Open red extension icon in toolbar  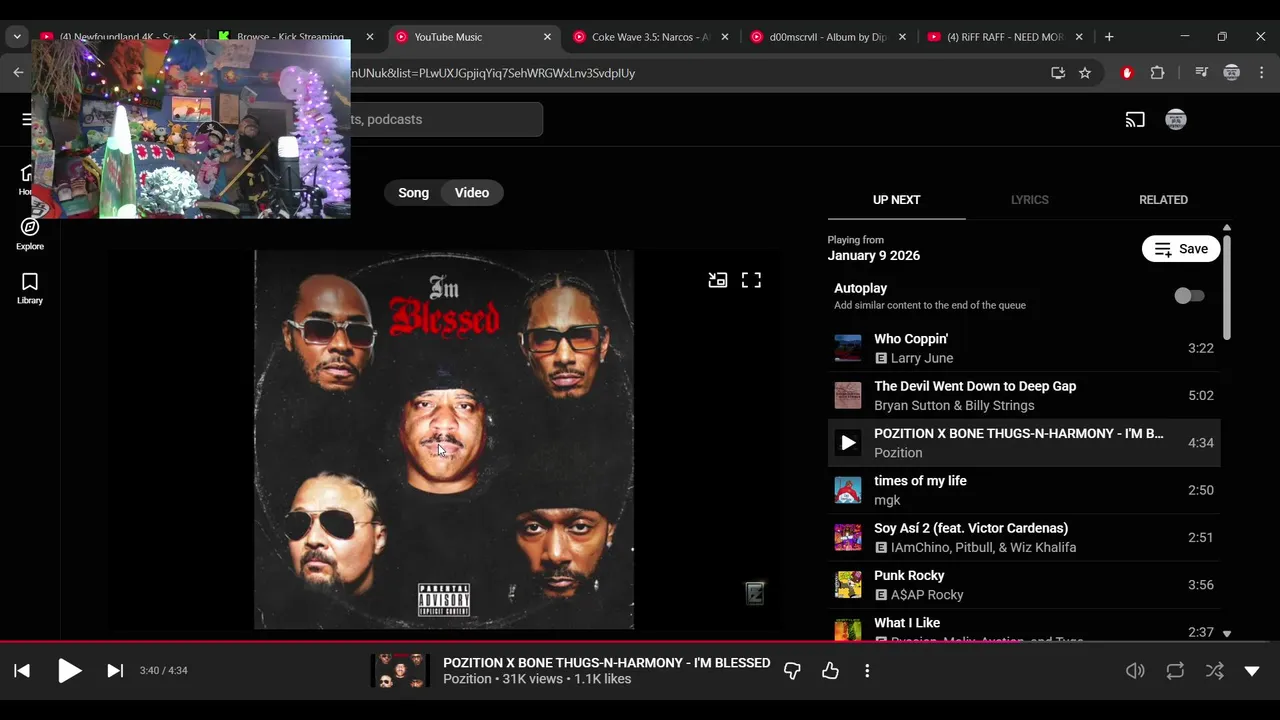click(1127, 73)
